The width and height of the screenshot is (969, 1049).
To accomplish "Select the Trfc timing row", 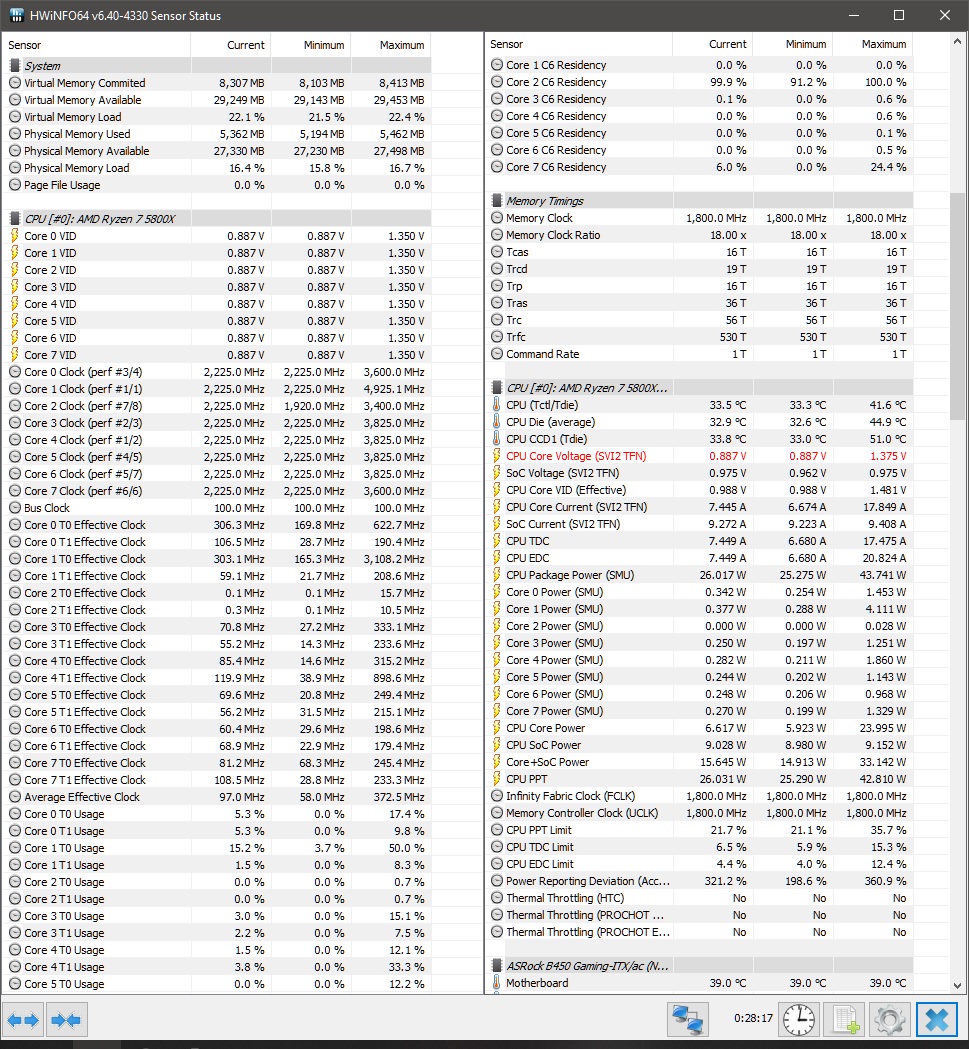I will pyautogui.click(x=699, y=337).
